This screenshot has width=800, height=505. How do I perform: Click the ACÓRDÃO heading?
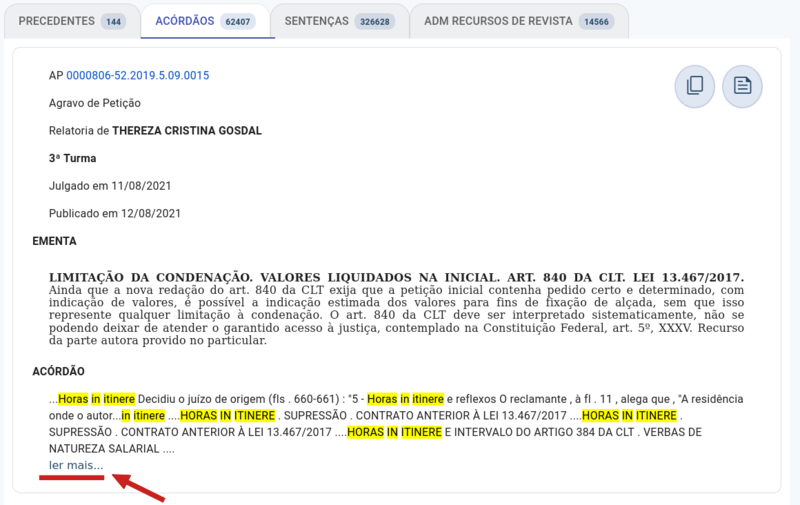tap(59, 371)
